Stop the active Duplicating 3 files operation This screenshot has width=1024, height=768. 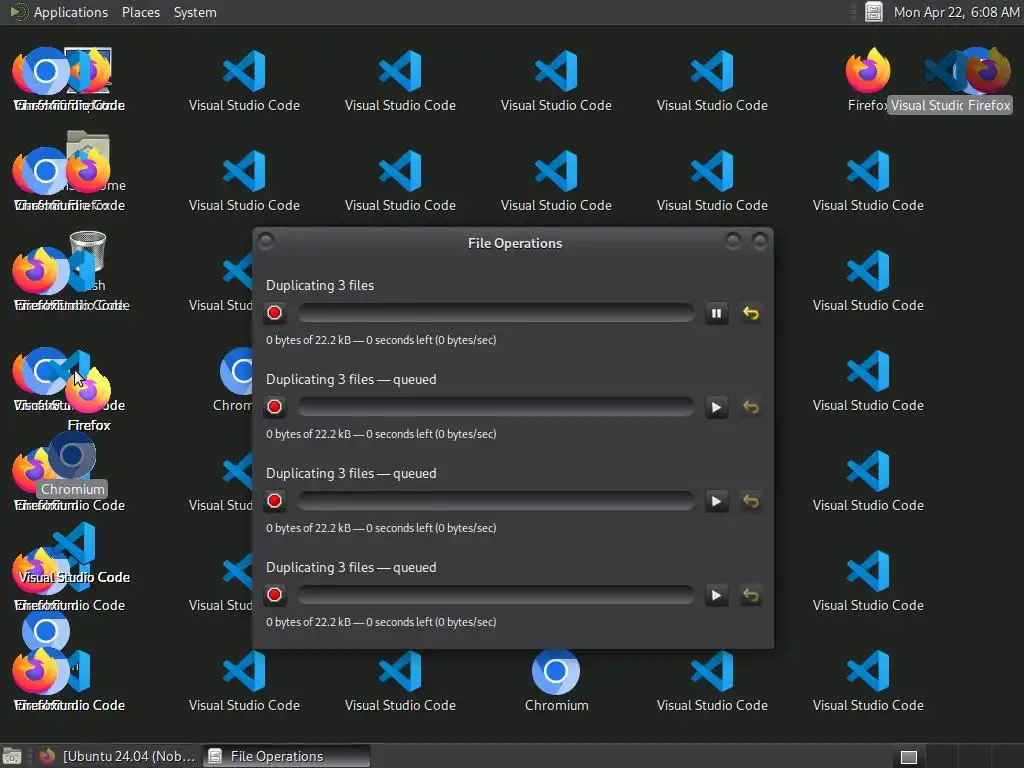pos(274,313)
